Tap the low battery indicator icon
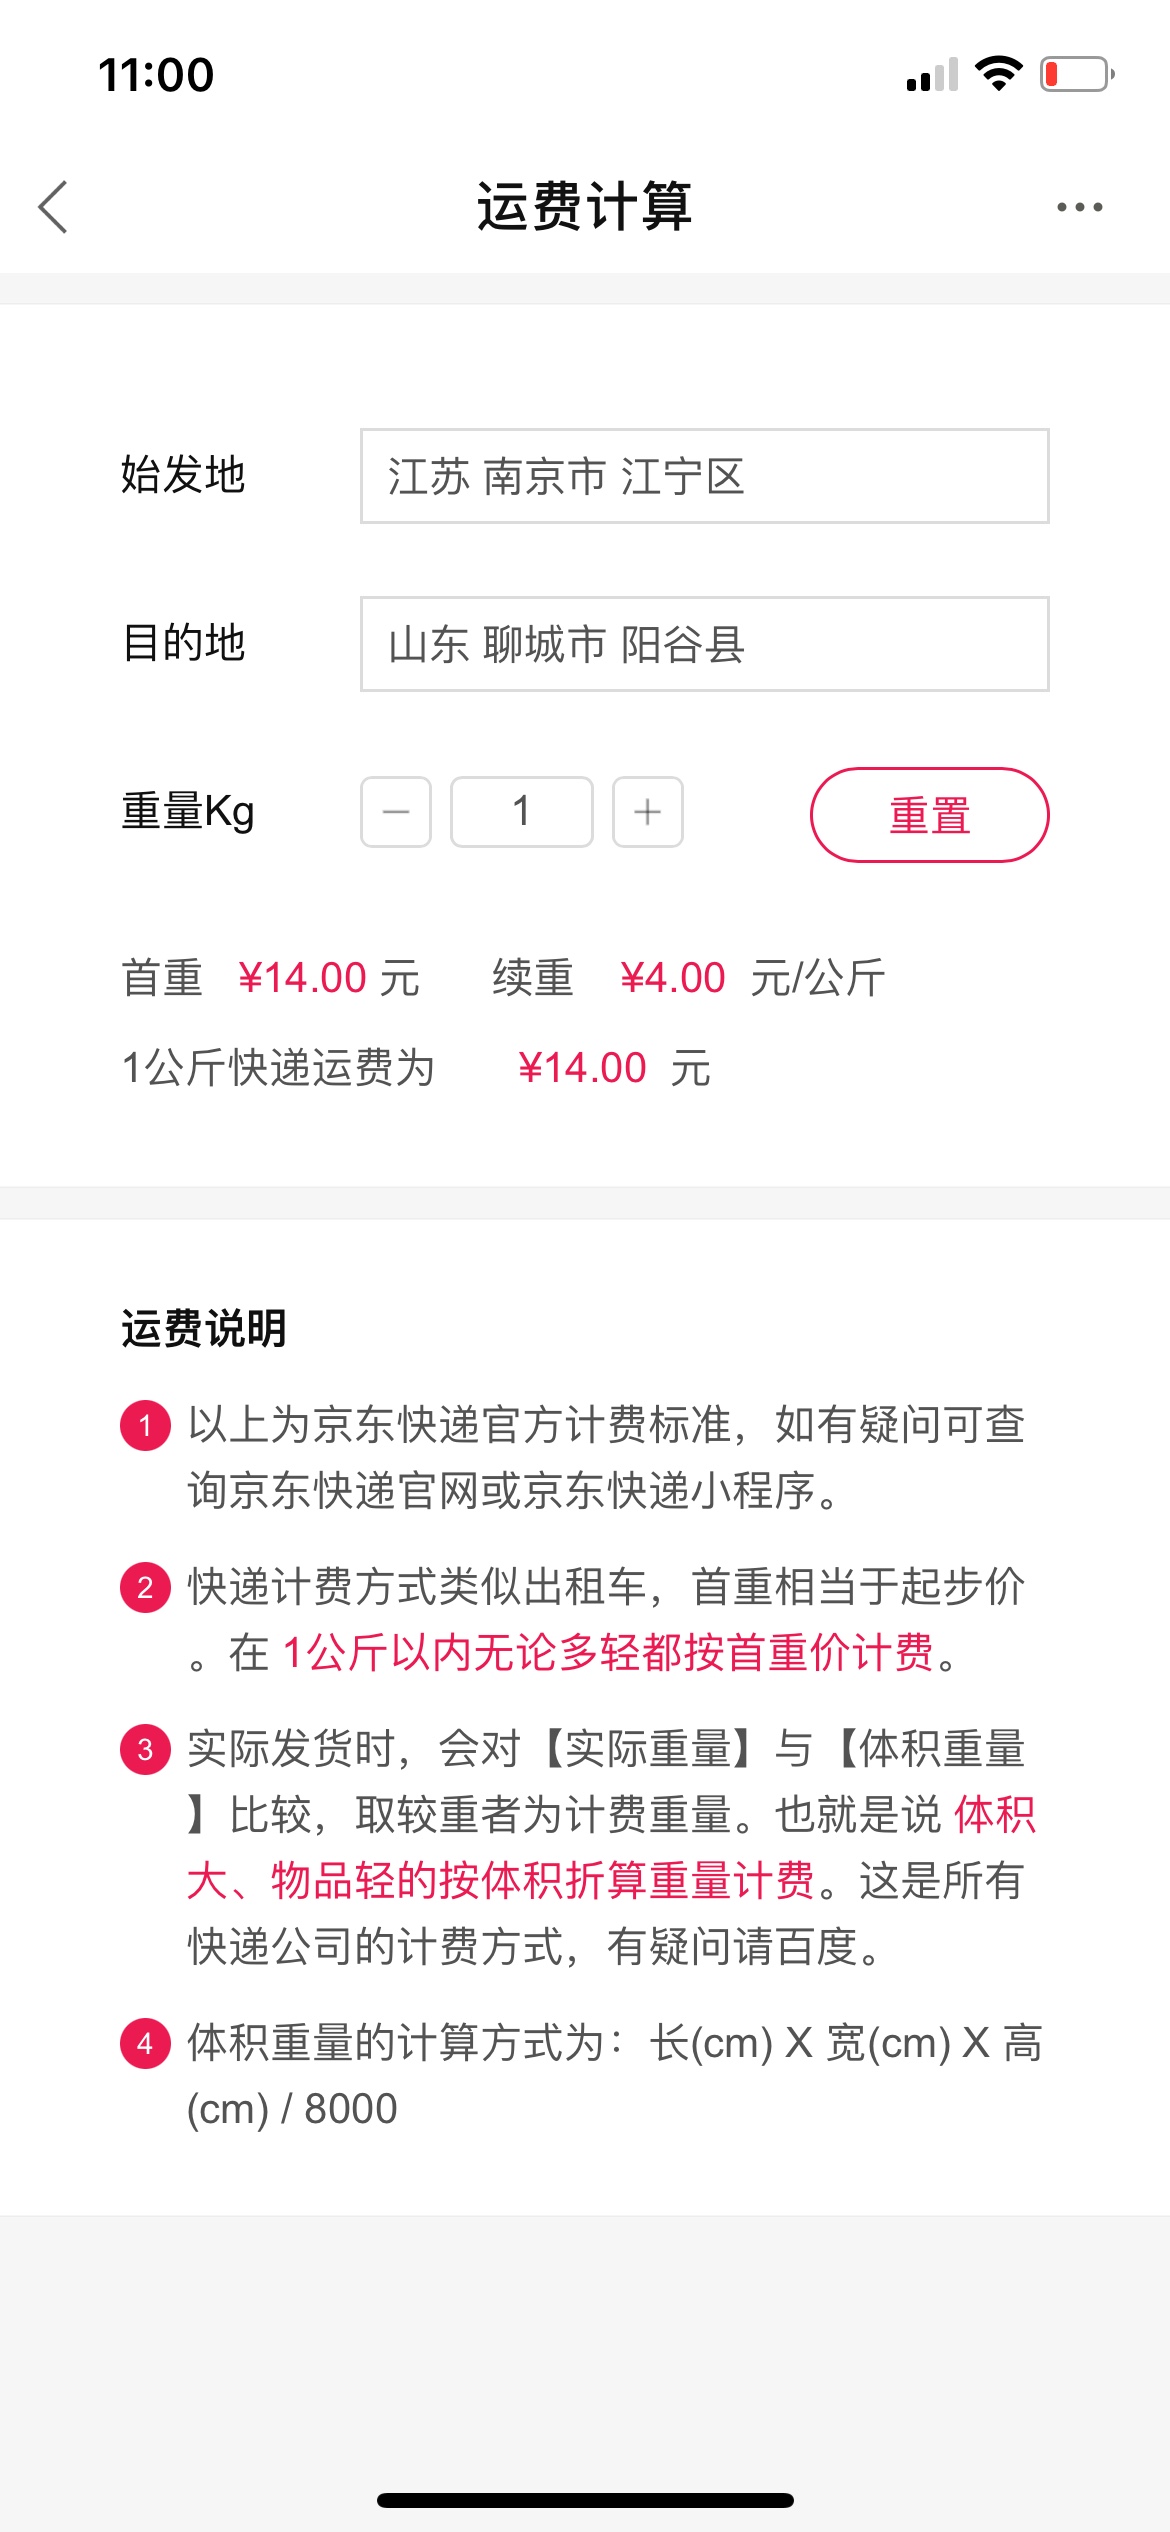The height and width of the screenshot is (2532, 1170). coord(1077,74)
